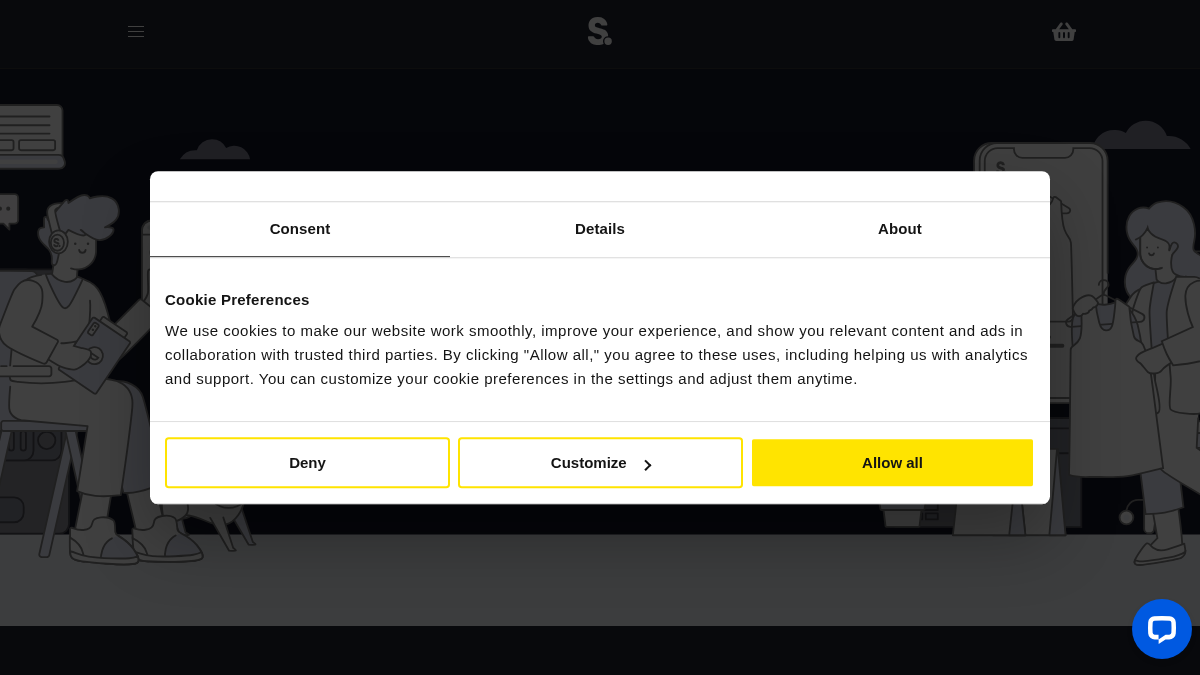Click the yellow Allow all button
The image size is (1200, 675).
click(x=892, y=463)
